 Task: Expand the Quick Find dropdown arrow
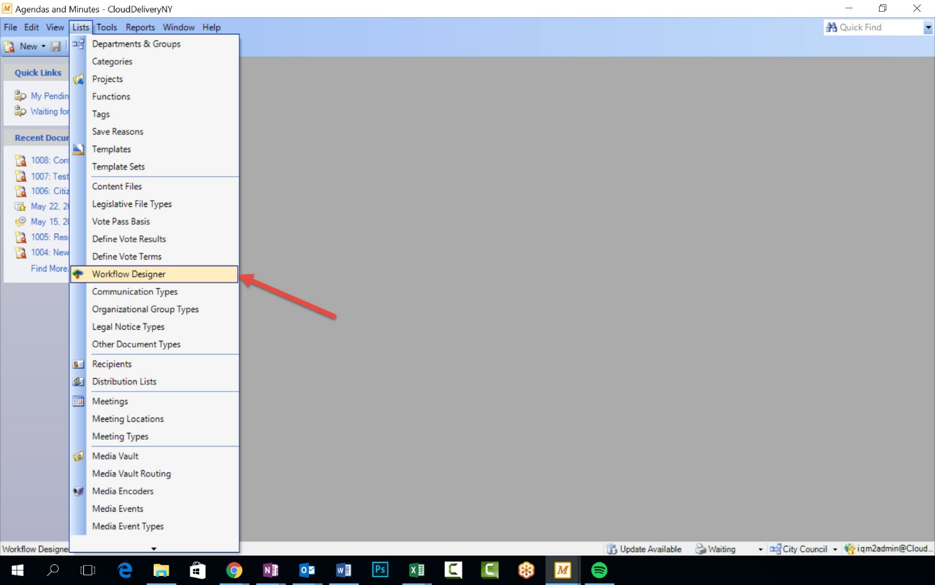[928, 27]
